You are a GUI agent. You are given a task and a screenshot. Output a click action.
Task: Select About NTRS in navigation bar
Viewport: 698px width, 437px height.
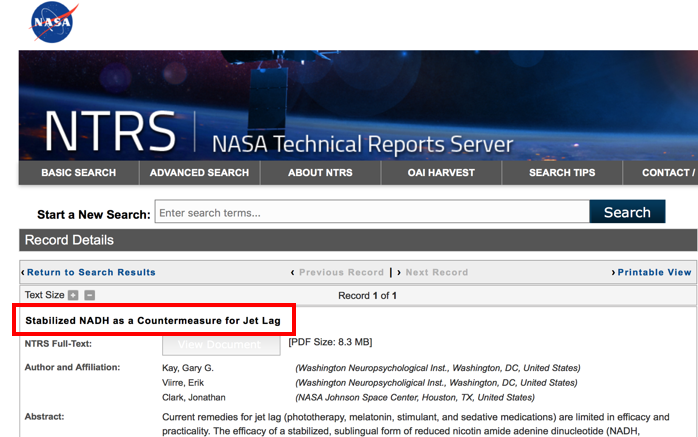(320, 173)
